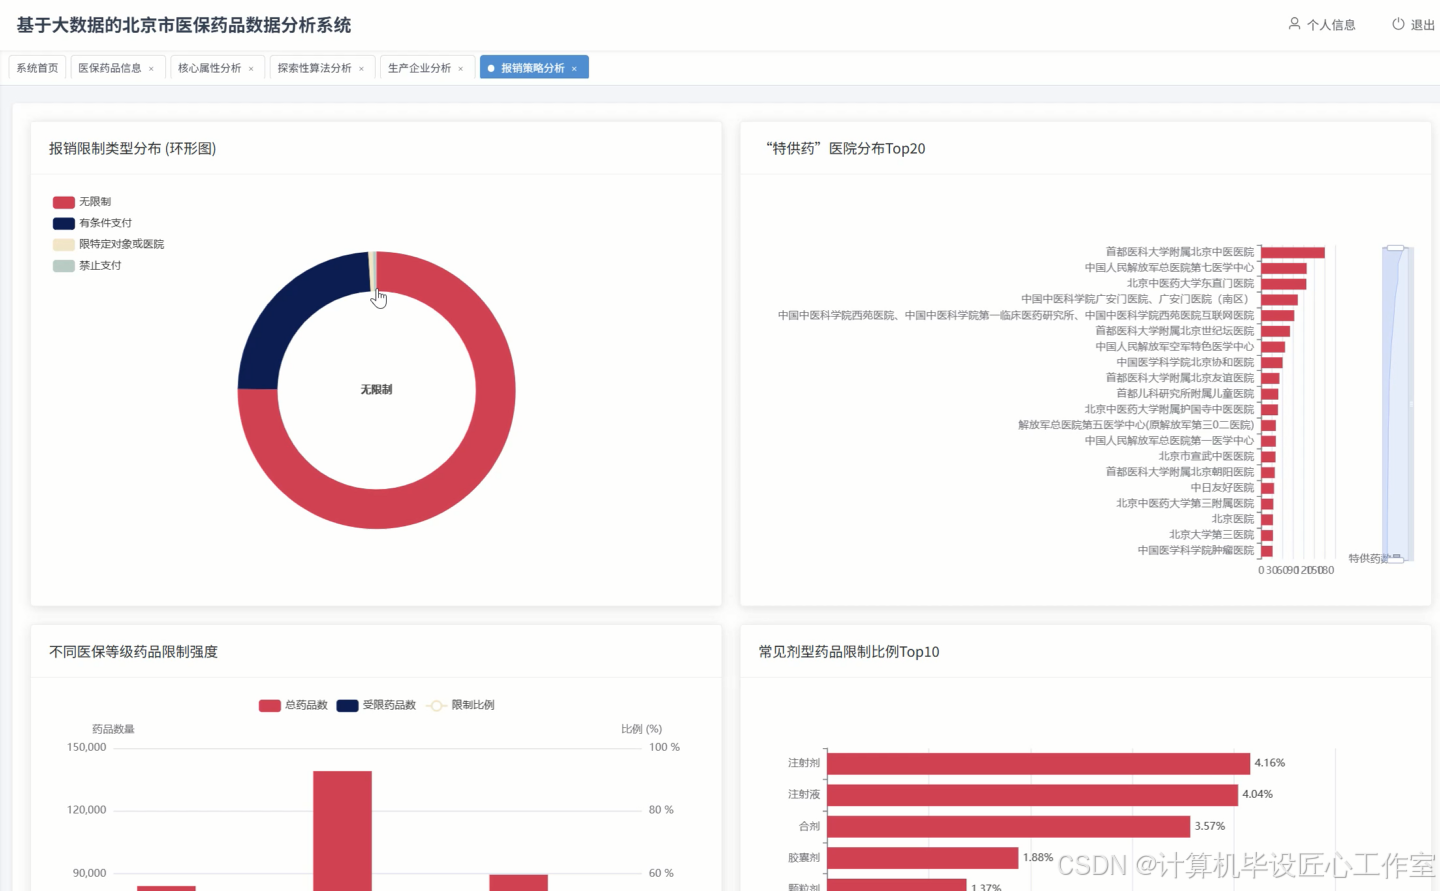Click the 中日友好医院 label

click(x=1222, y=488)
